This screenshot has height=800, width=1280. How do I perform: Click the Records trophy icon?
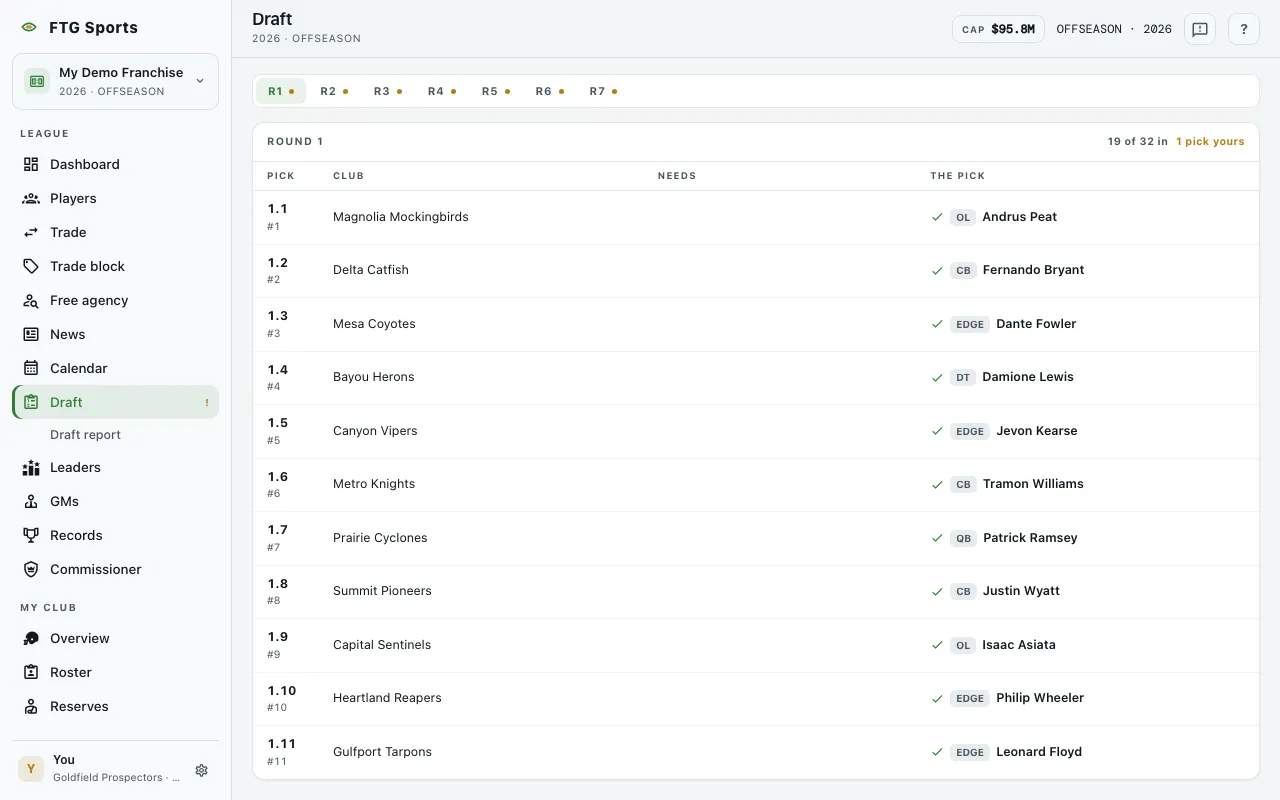click(31, 535)
